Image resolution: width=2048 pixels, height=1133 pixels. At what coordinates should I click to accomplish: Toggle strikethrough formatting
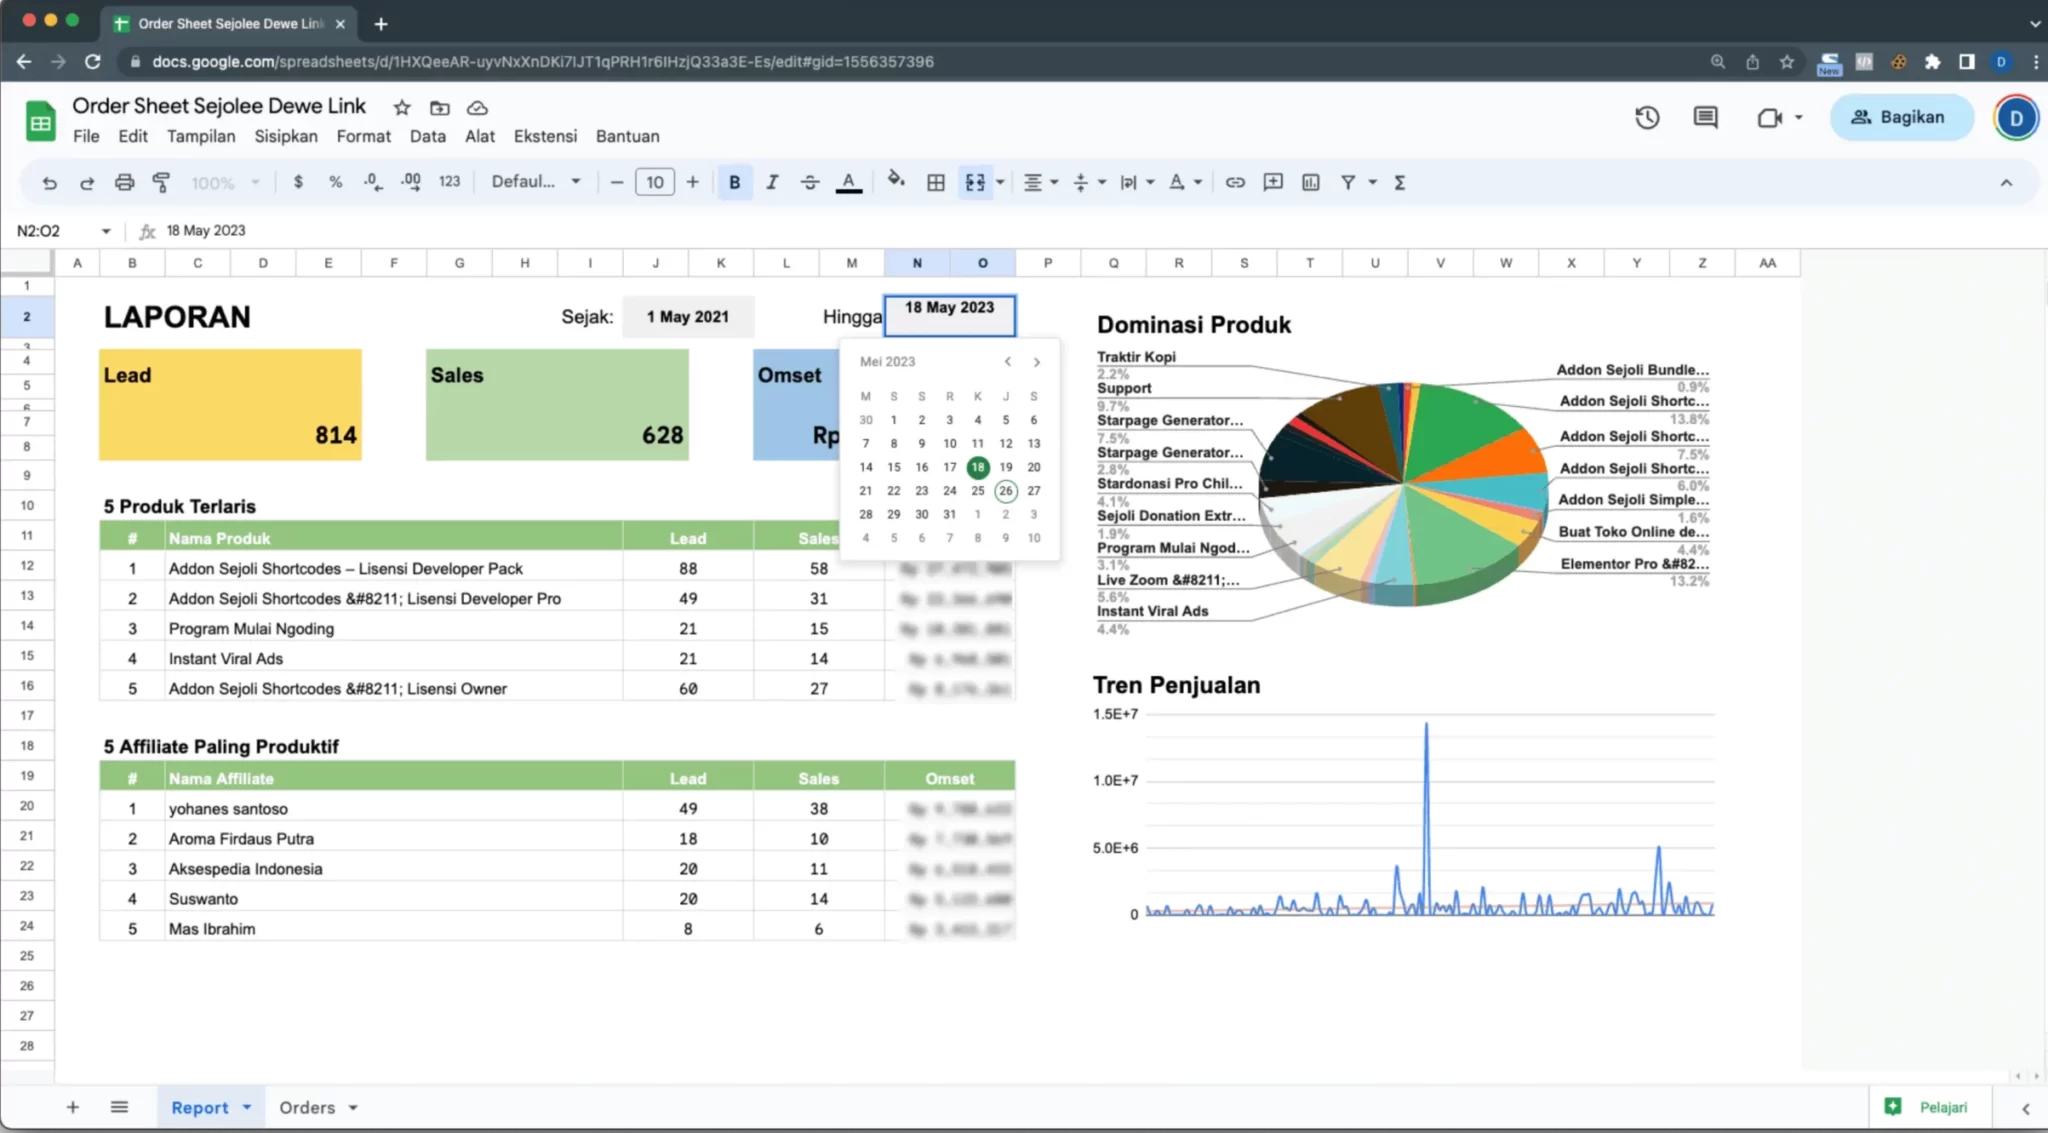(x=810, y=182)
